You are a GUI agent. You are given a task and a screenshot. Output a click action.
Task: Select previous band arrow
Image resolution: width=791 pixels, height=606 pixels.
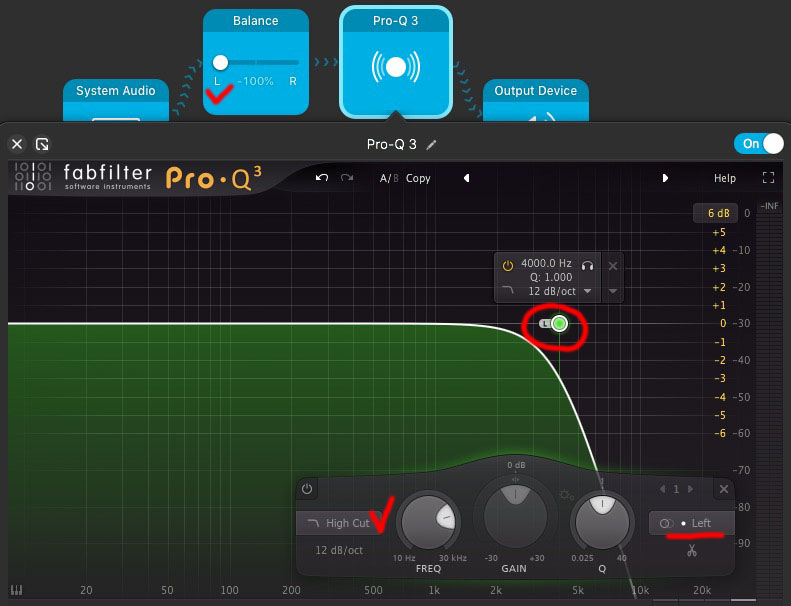pos(662,489)
